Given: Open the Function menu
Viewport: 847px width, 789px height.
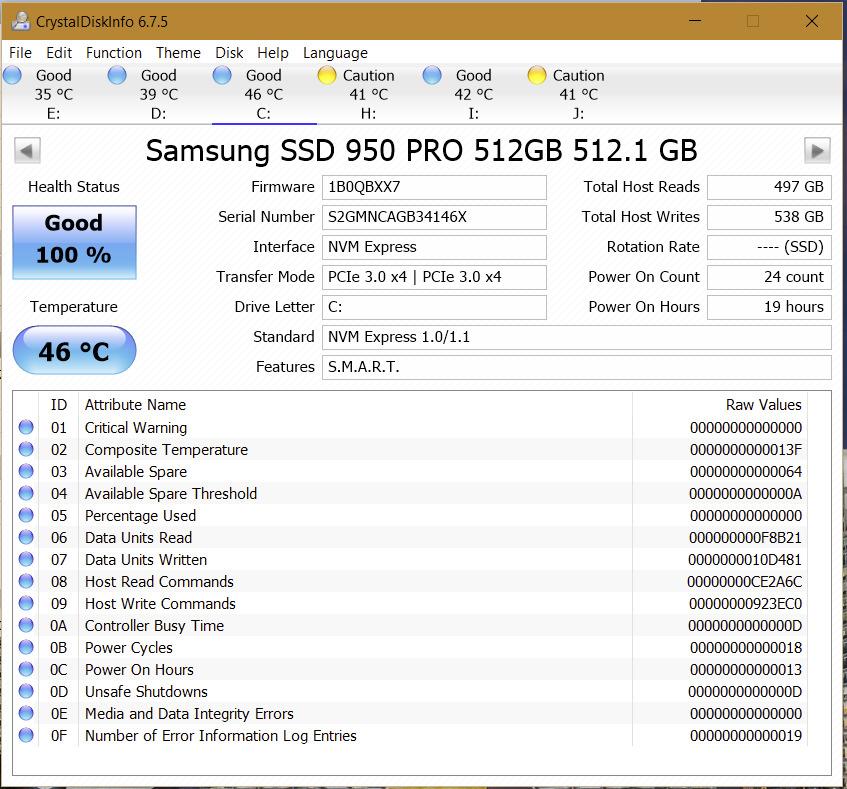Looking at the screenshot, I should coord(113,53).
